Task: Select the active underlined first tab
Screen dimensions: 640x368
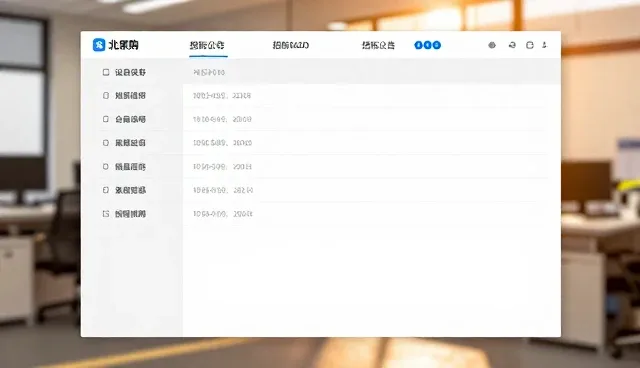Action: [207, 45]
